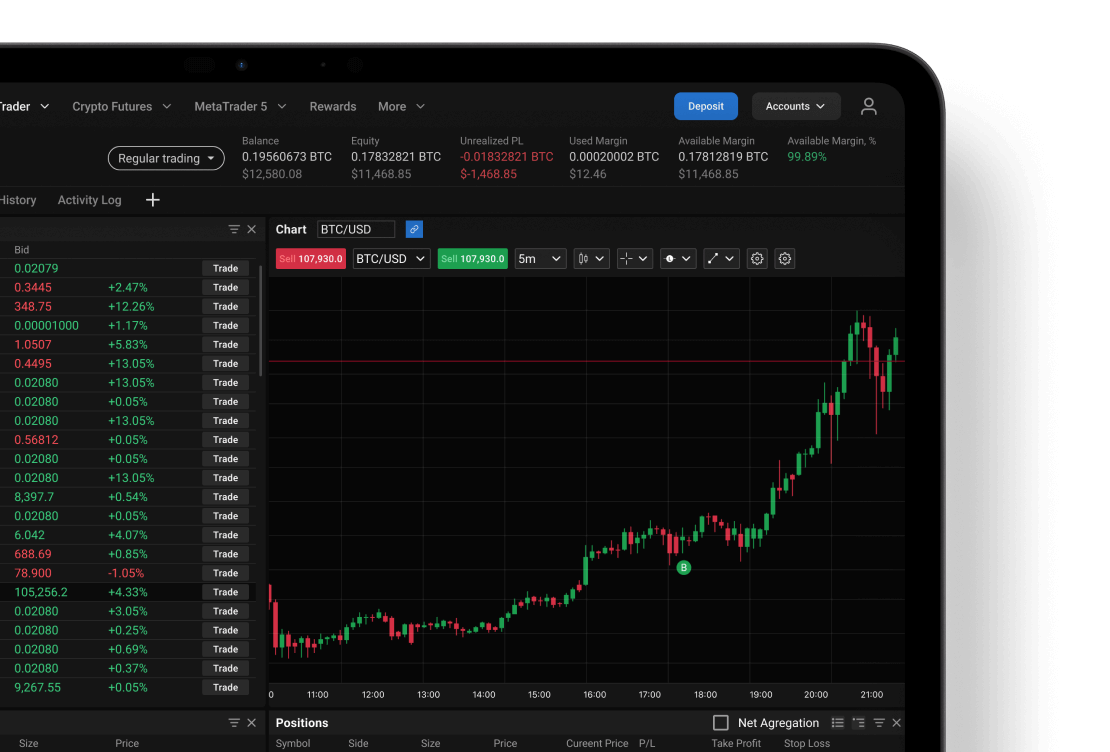The width and height of the screenshot is (1110, 752).
Task: Open the Crypto Futures menu
Action: click(113, 106)
